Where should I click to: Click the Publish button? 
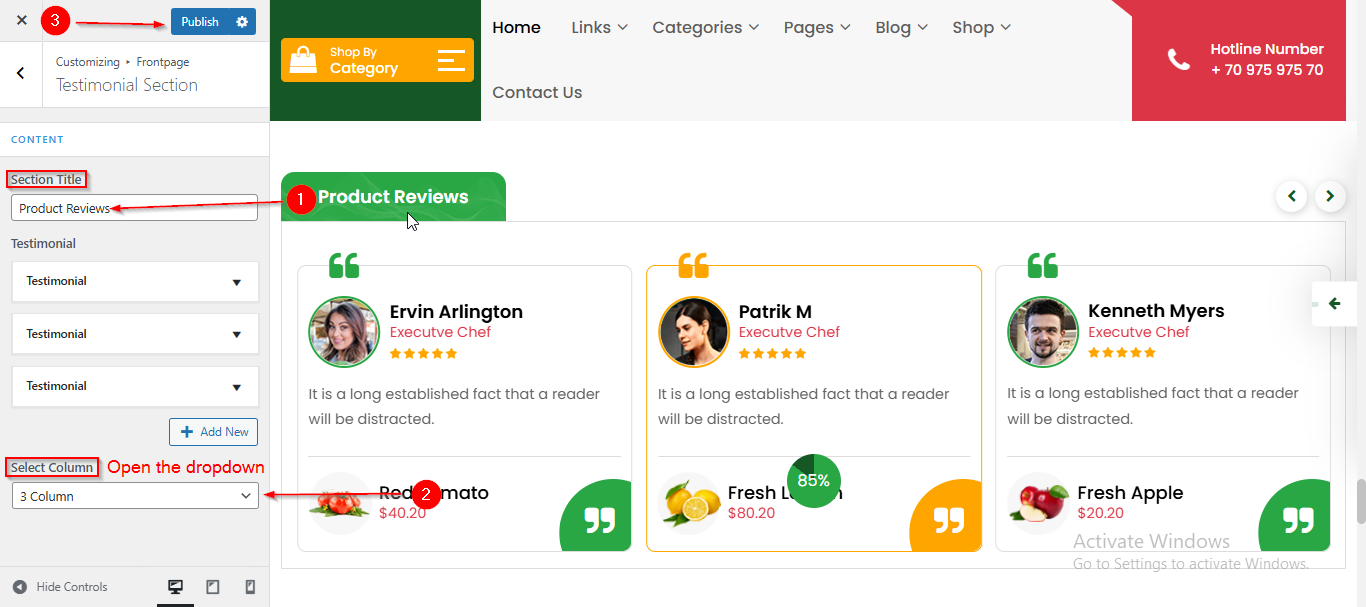pos(200,21)
